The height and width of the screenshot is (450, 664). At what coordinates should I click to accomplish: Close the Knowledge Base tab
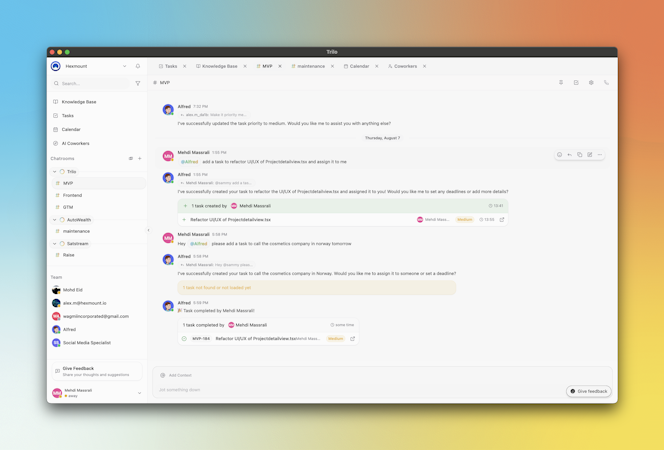[x=245, y=66]
